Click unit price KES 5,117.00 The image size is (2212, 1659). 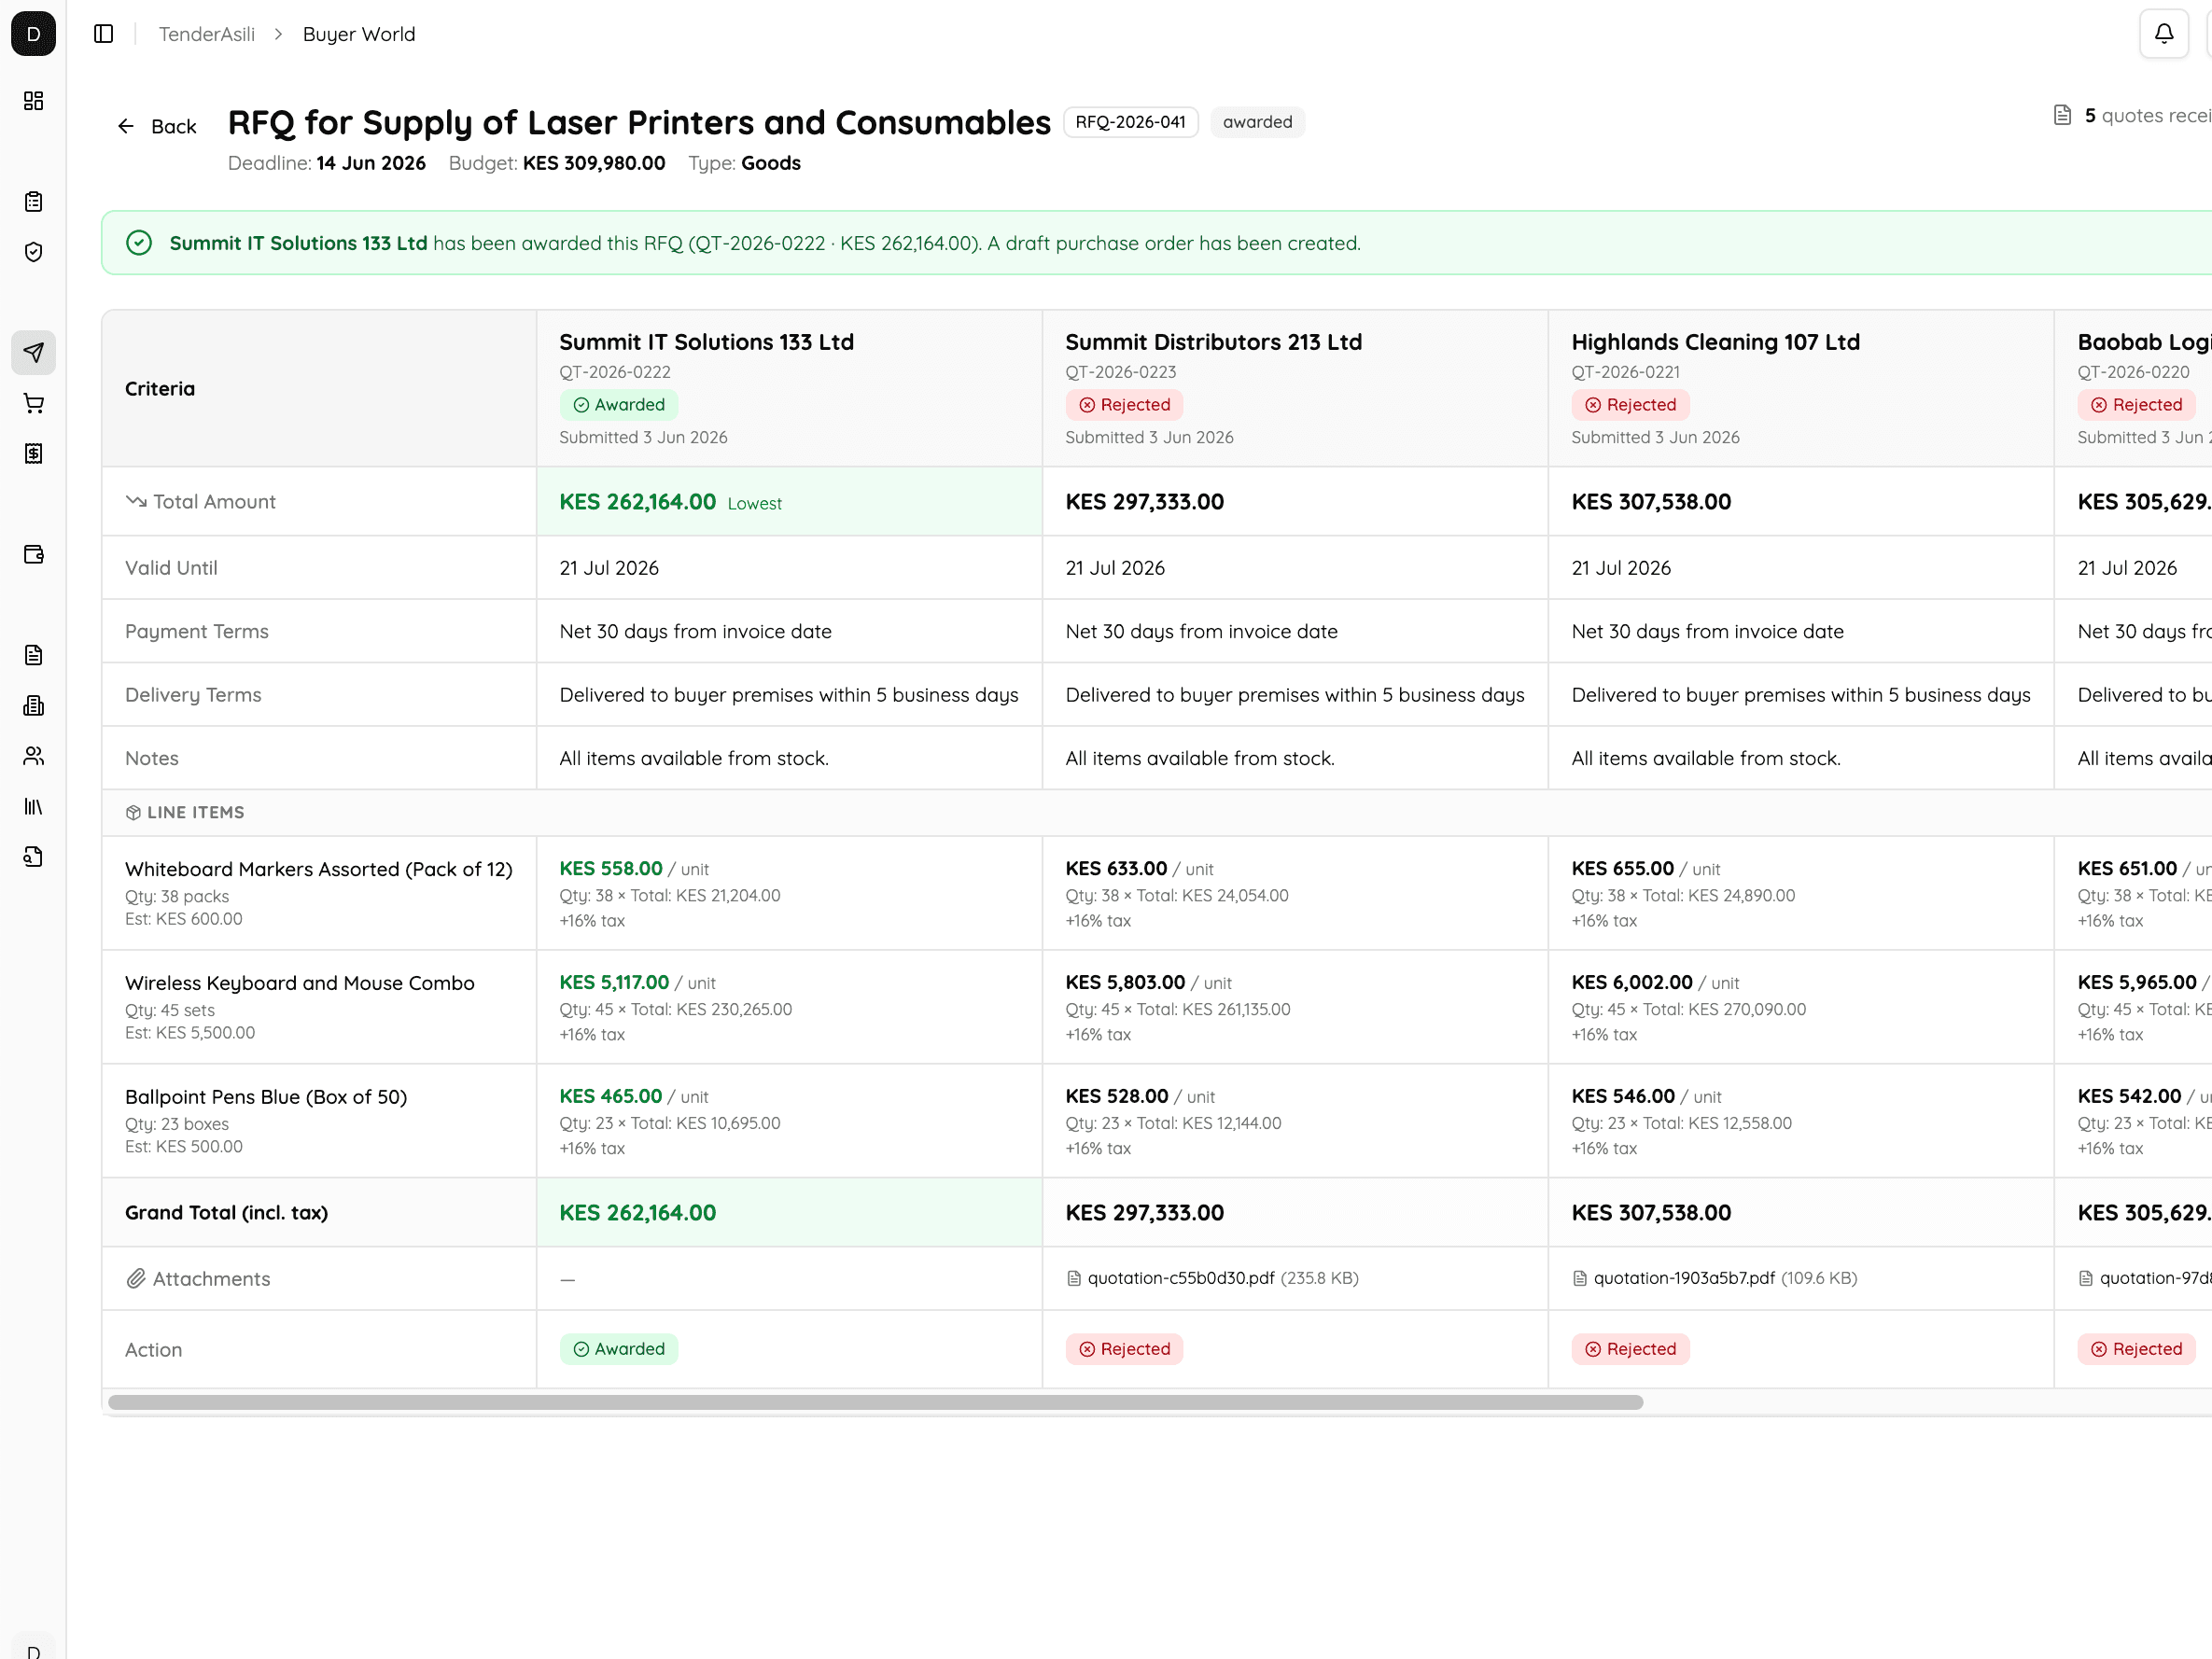coord(614,983)
